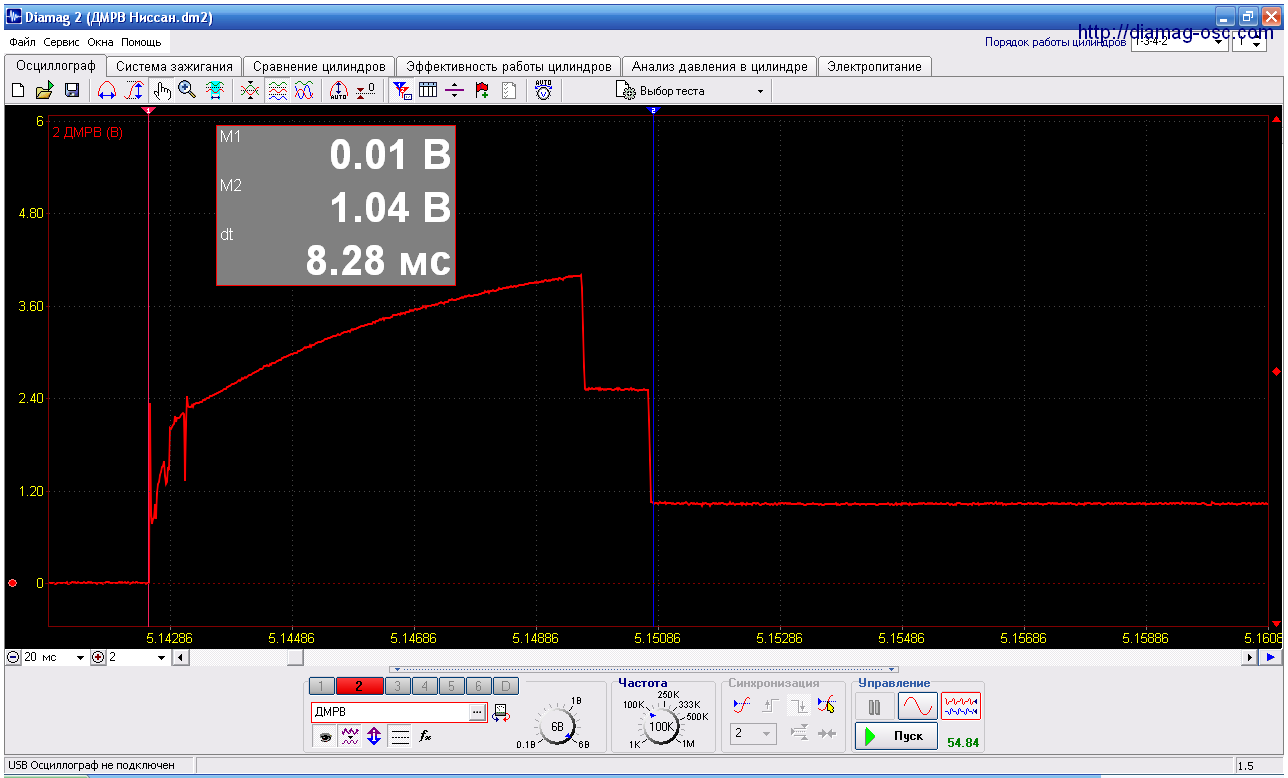Click the measurement cursors divider icon
The image size is (1288, 778).
455,91
